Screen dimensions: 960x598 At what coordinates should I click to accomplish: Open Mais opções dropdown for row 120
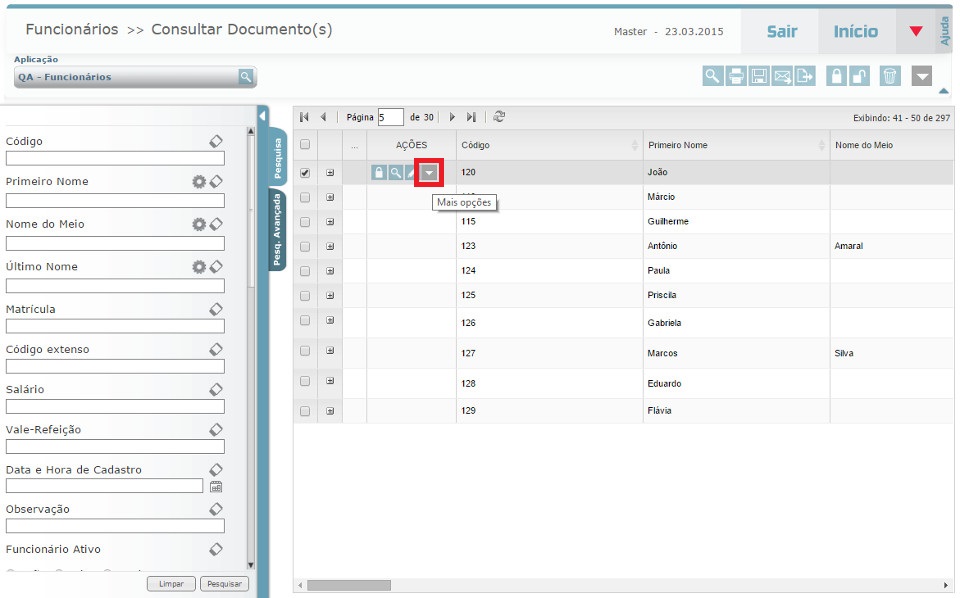click(x=429, y=173)
